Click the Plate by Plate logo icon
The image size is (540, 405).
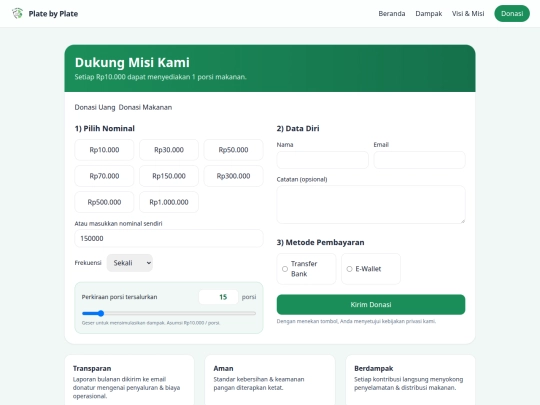click(x=17, y=13)
